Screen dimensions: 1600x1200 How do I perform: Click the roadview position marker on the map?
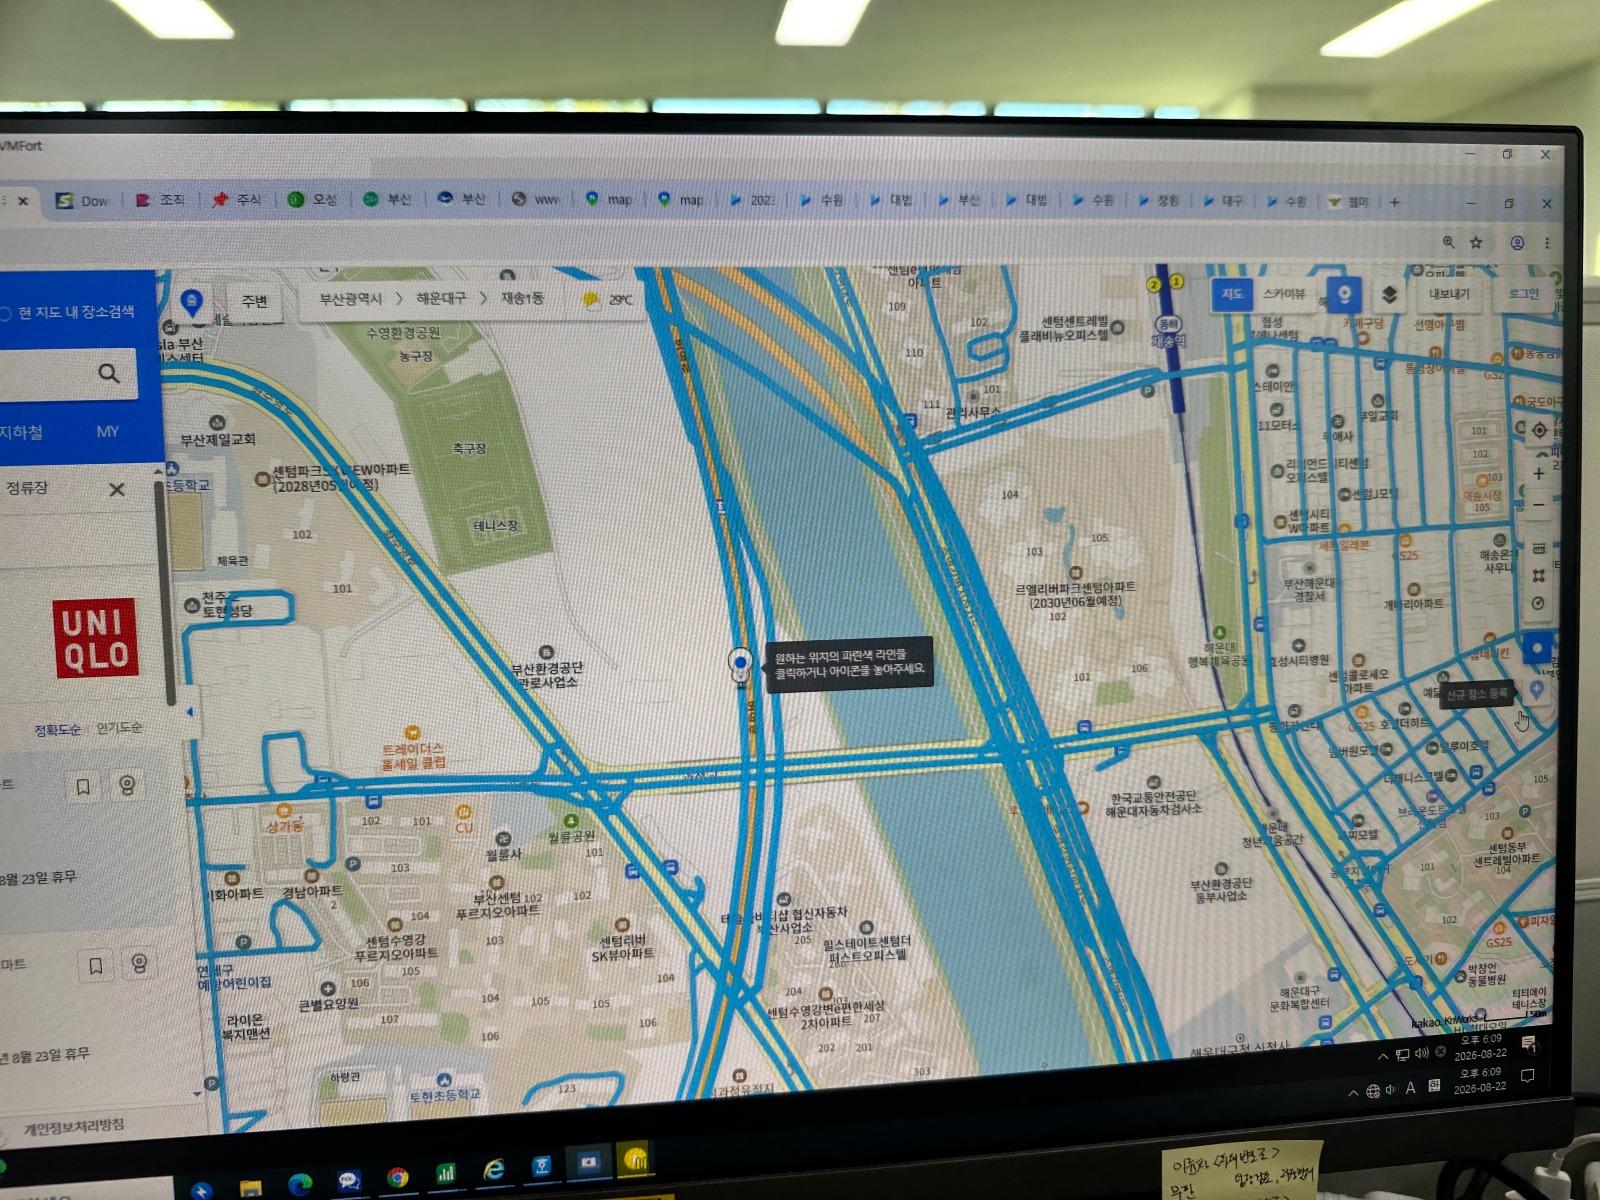point(740,664)
